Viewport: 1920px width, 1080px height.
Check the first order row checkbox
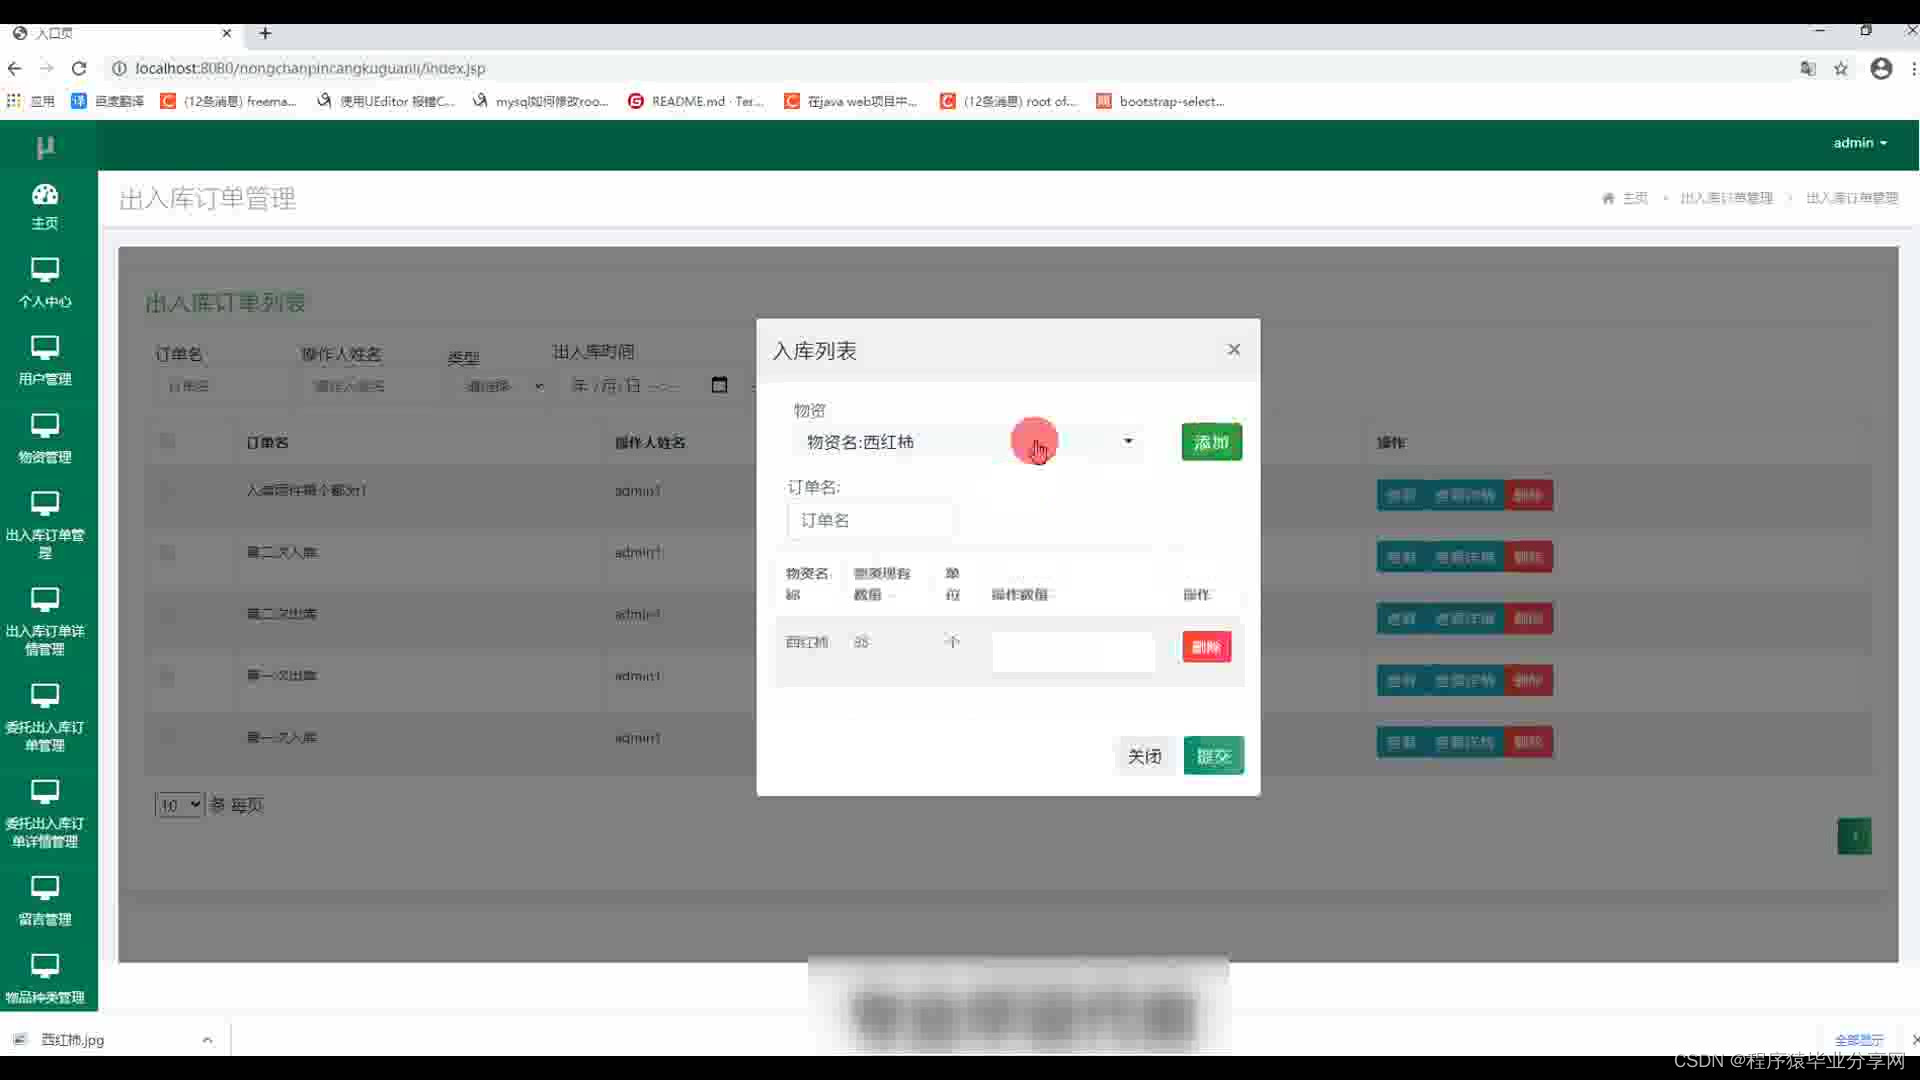point(167,490)
